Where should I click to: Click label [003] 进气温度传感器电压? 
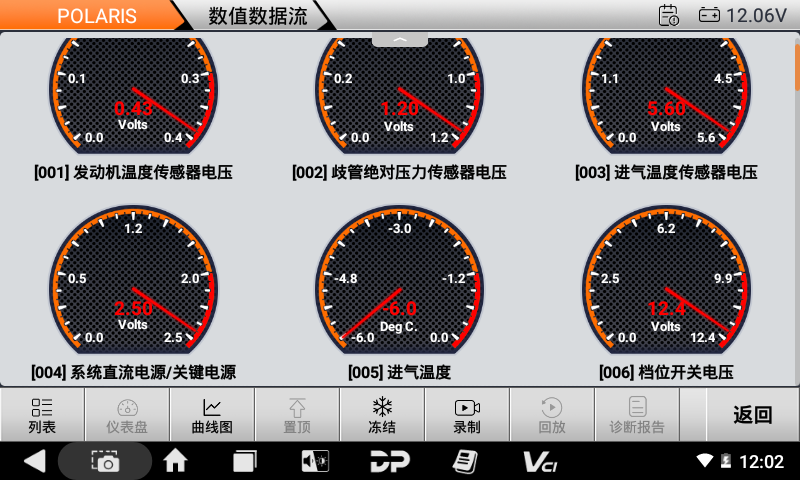coord(666,172)
